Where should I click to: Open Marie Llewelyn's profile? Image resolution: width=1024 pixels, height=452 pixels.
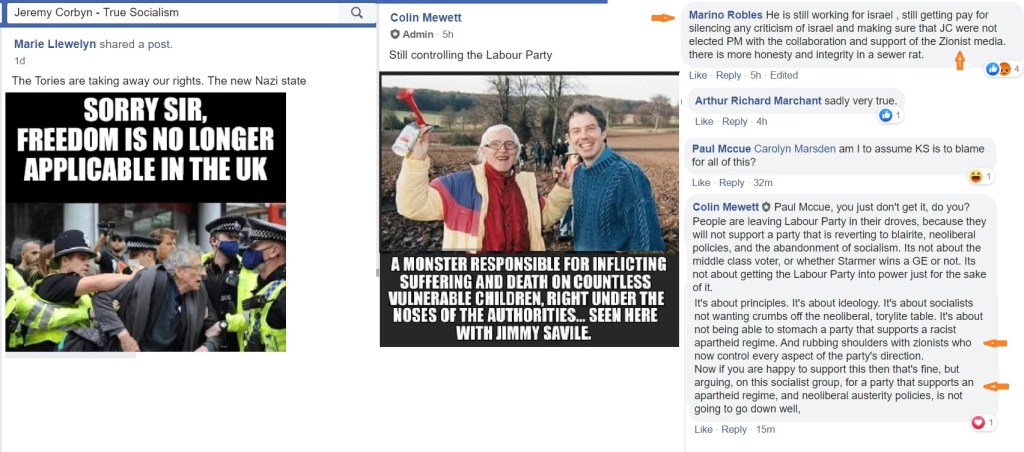pyautogui.click(x=55, y=44)
